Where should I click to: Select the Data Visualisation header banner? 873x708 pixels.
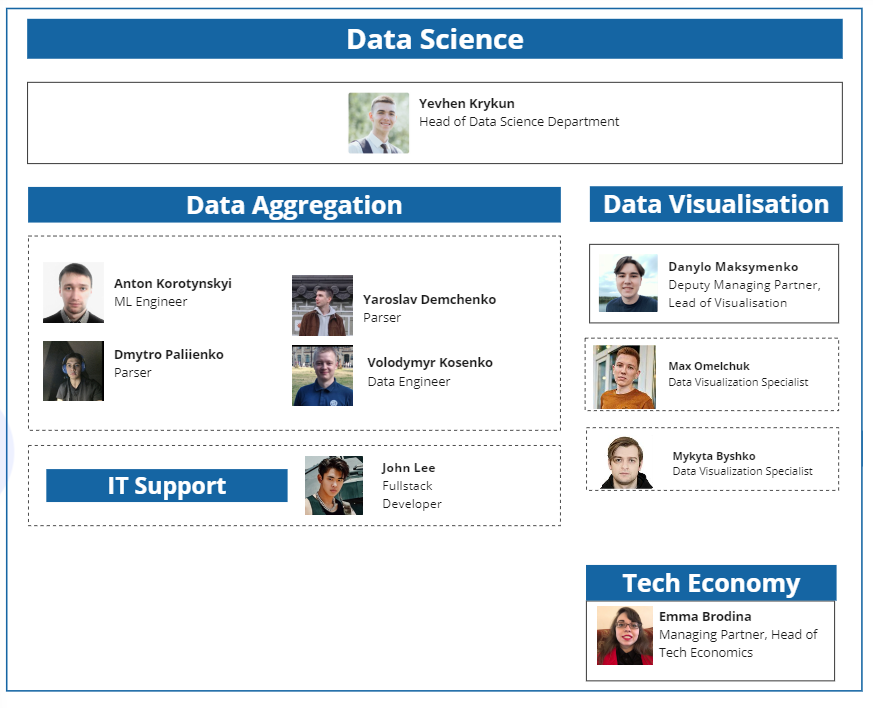click(716, 204)
